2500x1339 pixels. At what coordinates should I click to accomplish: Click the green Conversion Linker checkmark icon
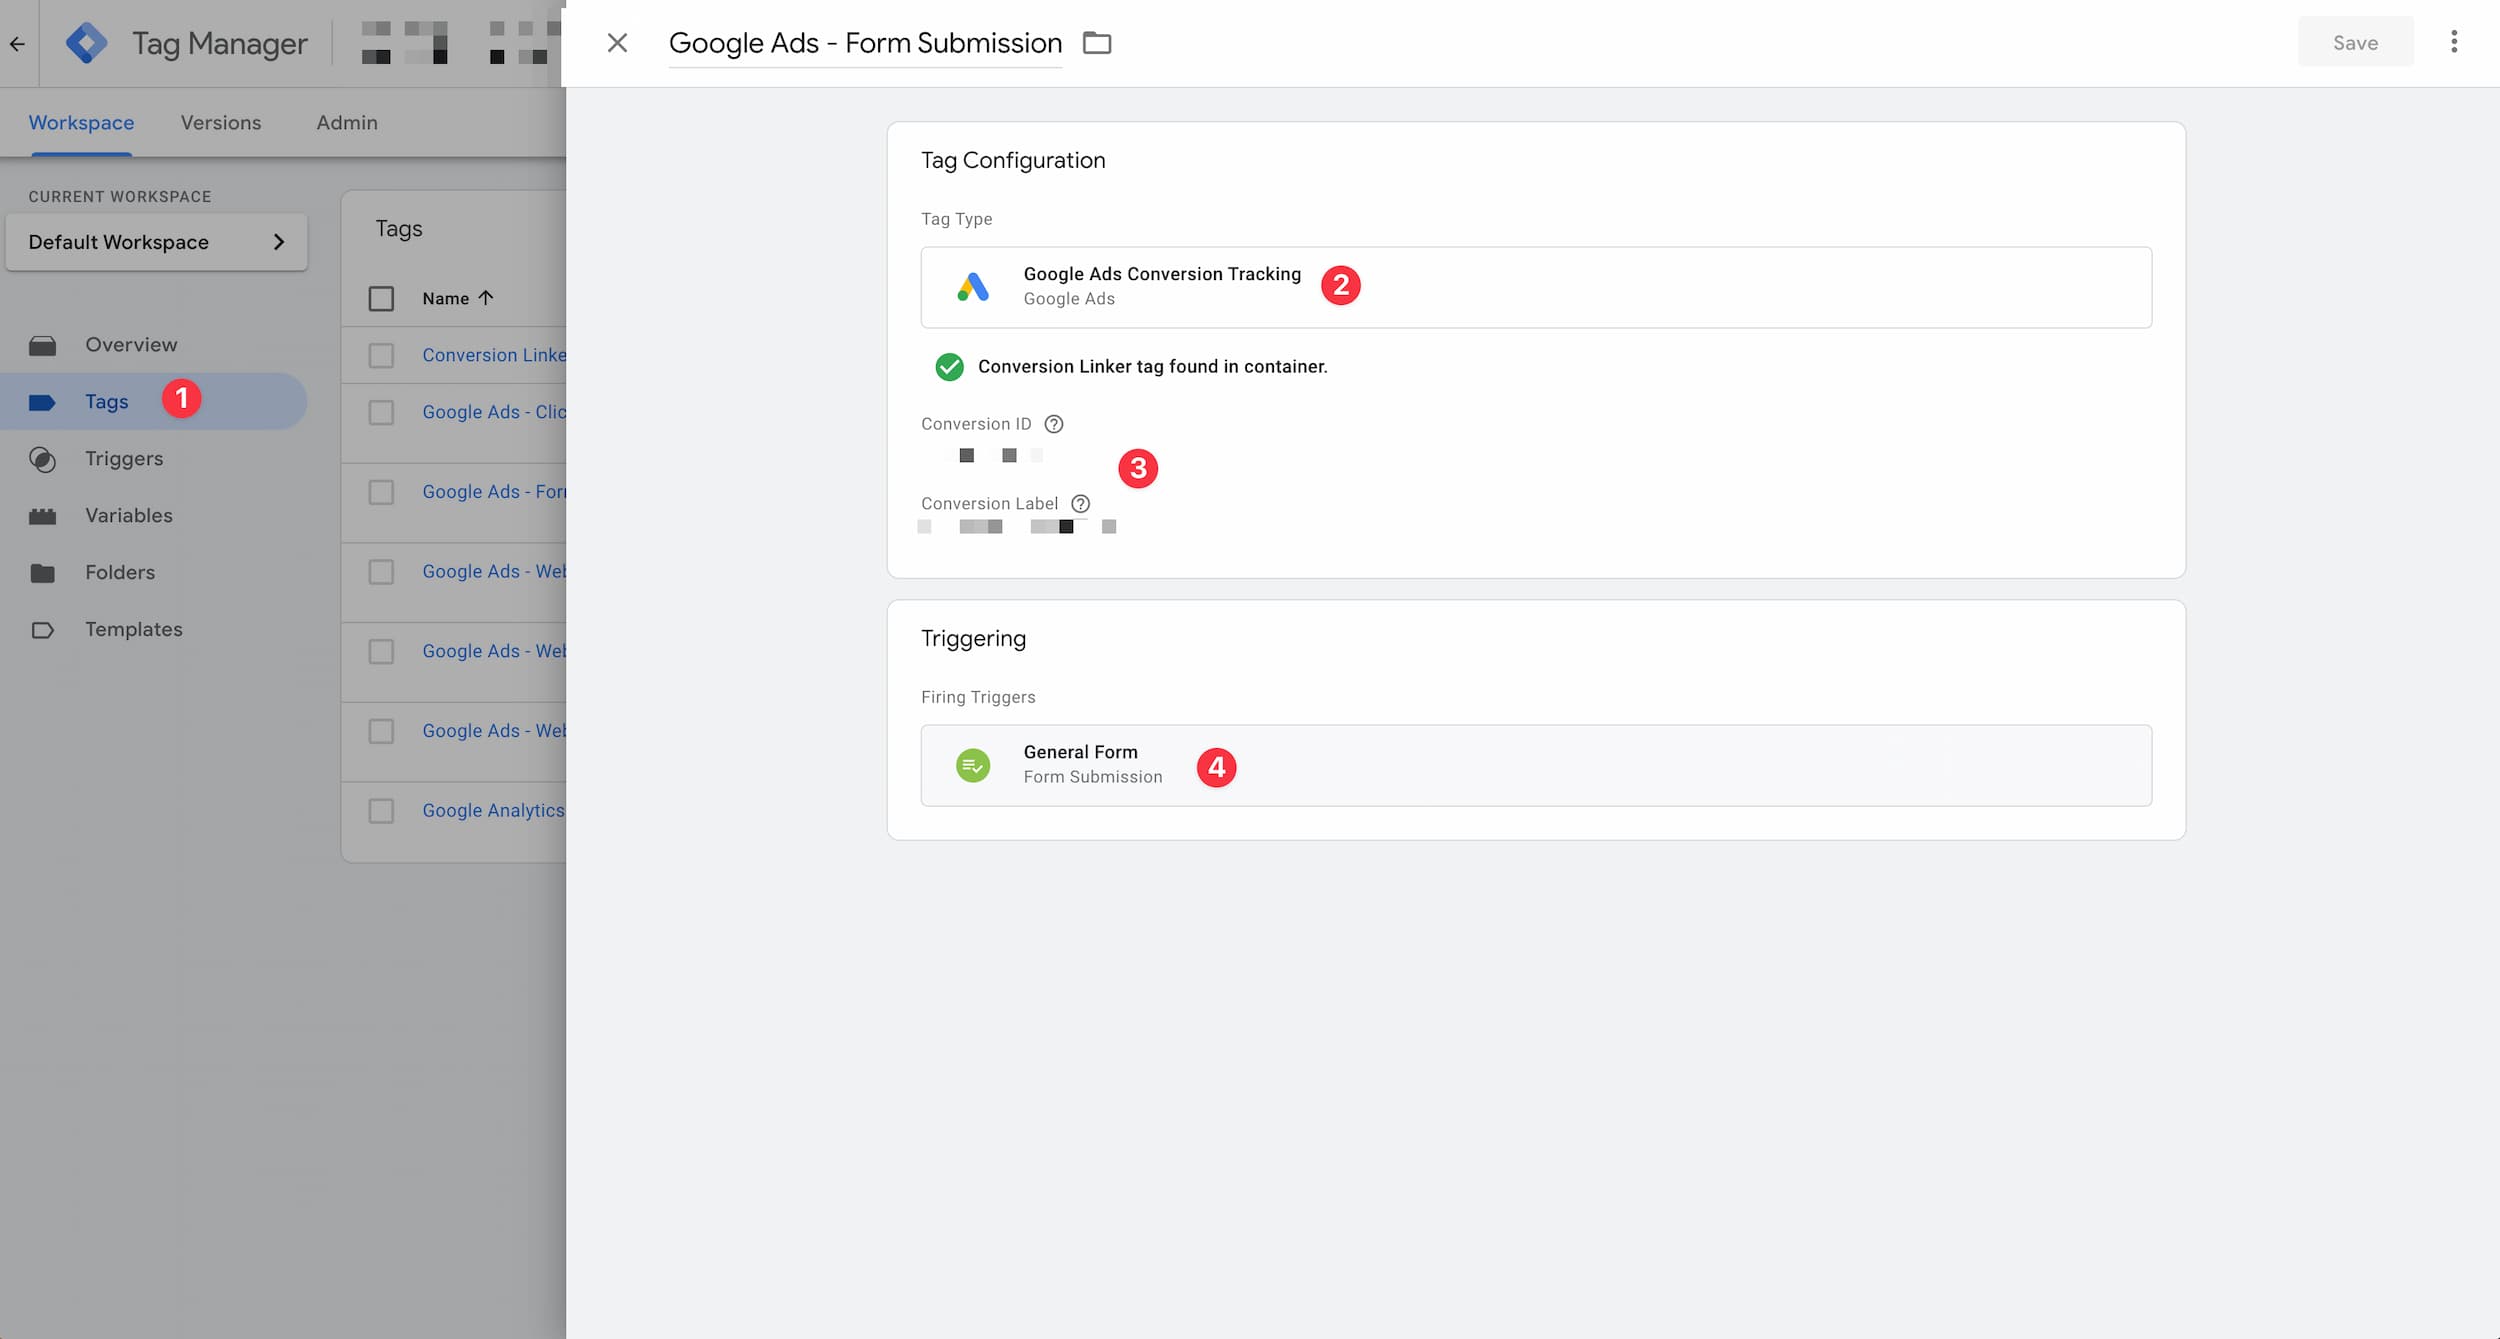pyautogui.click(x=949, y=367)
